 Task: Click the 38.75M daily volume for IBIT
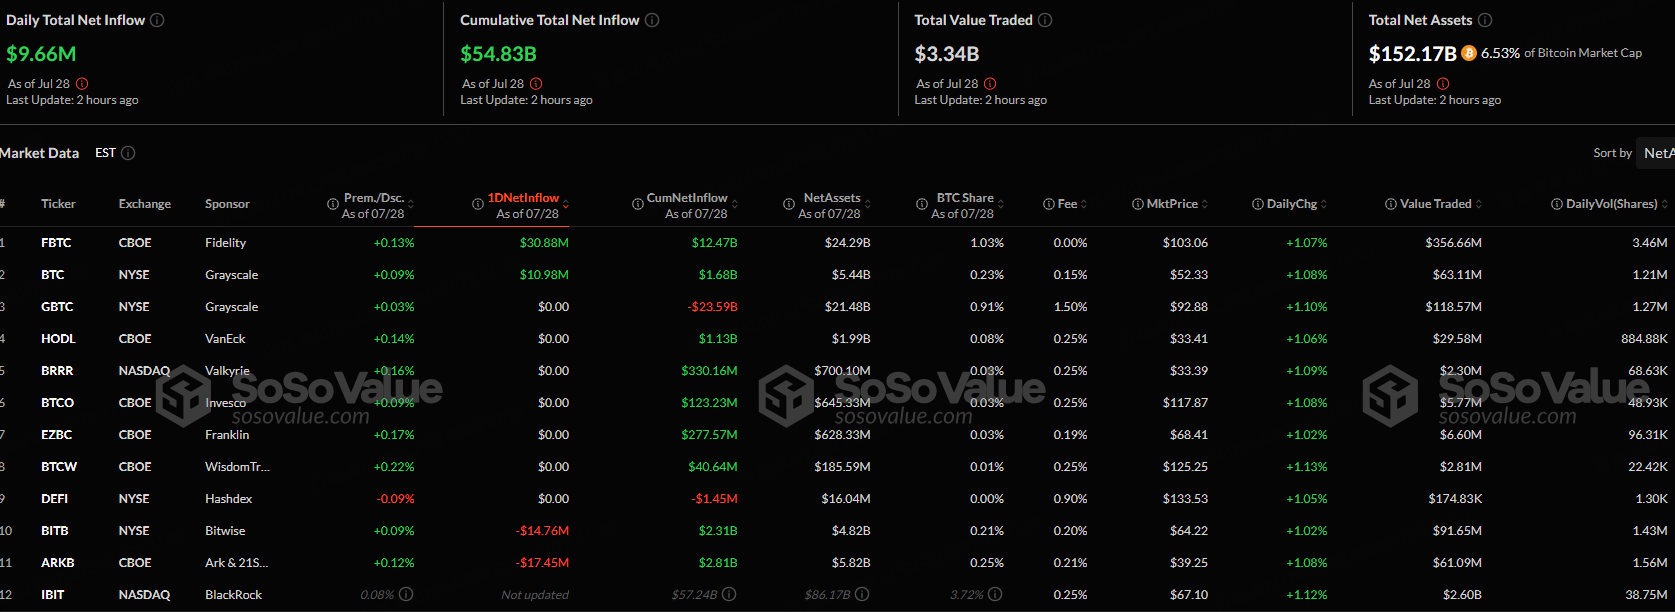(1646, 595)
